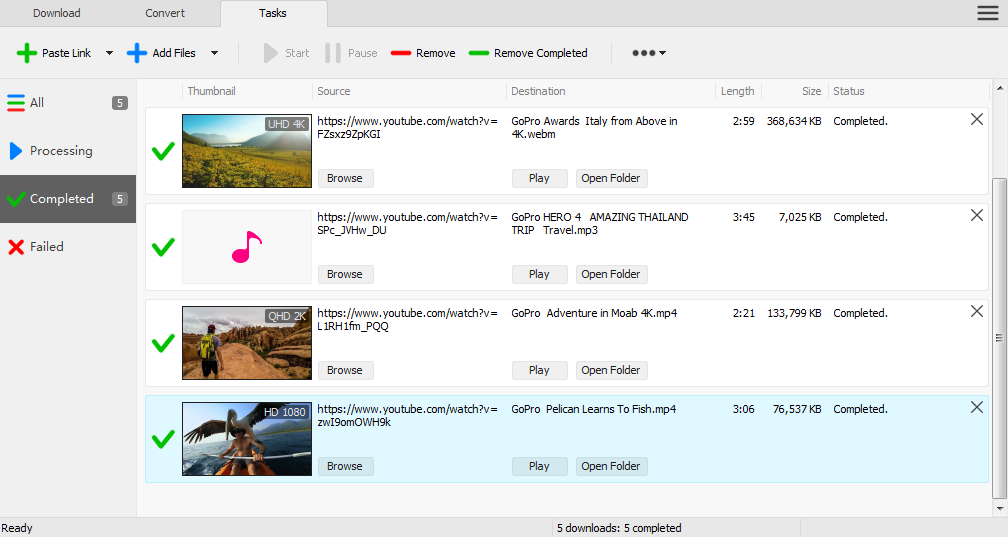Remove the Italy from Above task with X
This screenshot has height=537, width=1008.
click(976, 119)
